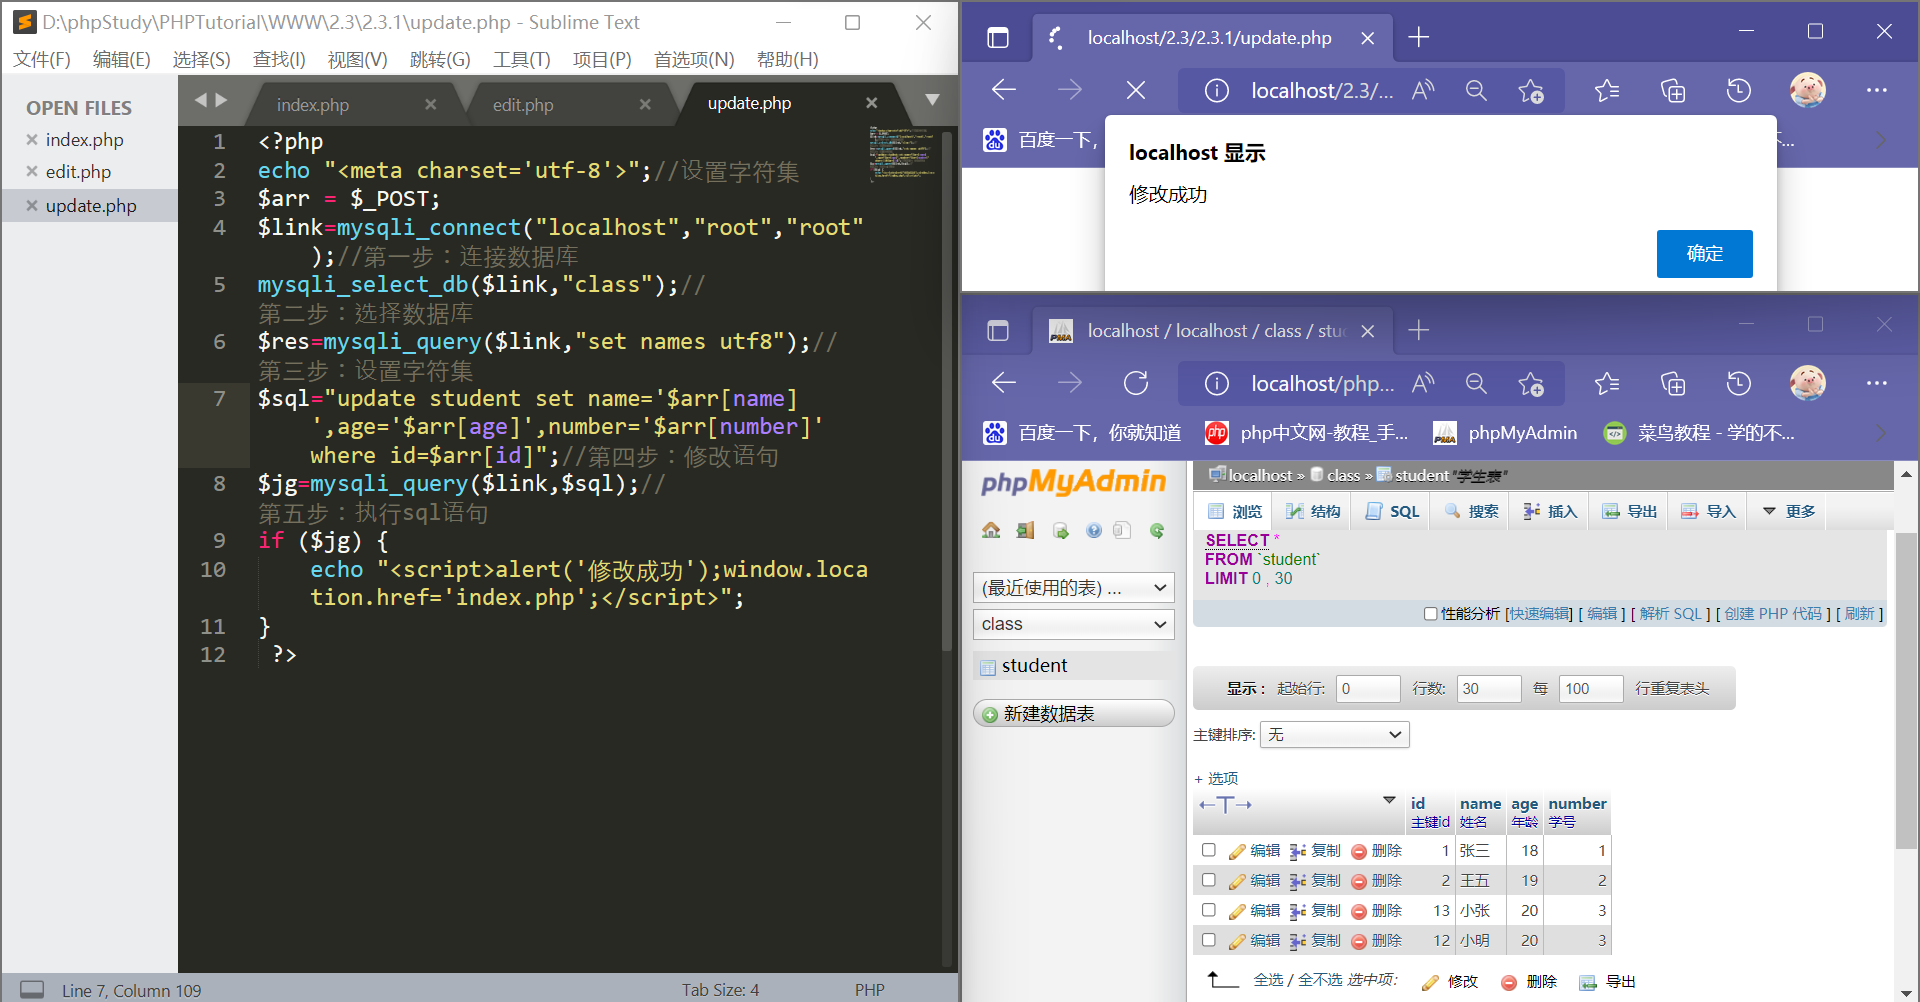The width and height of the screenshot is (1920, 1002).
Task: Switch to the edit.php tab in Sublime
Action: (x=523, y=105)
